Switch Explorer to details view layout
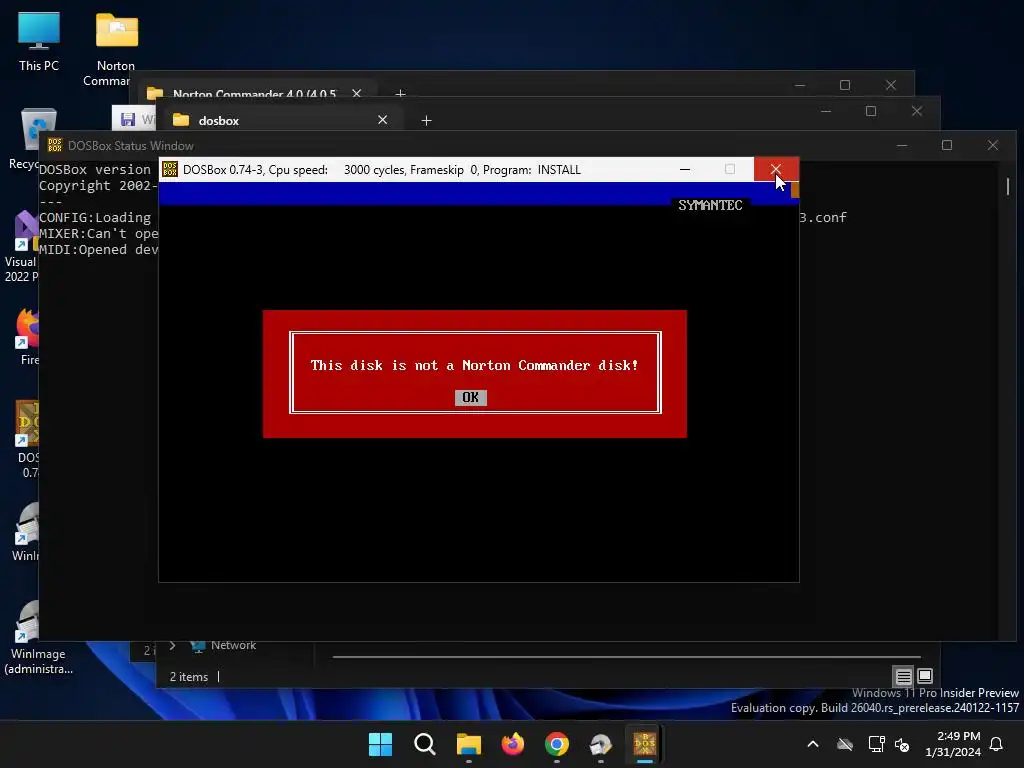The image size is (1024, 768). click(x=903, y=676)
